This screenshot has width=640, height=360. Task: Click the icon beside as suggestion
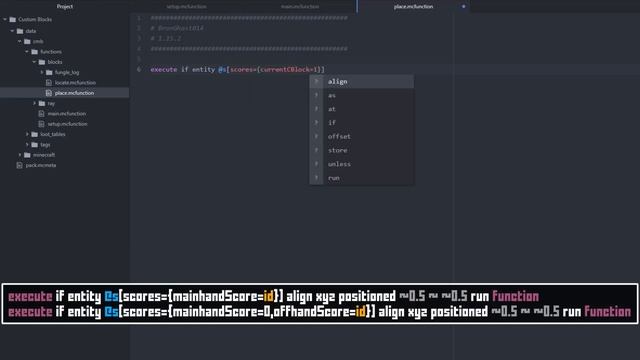click(316, 95)
